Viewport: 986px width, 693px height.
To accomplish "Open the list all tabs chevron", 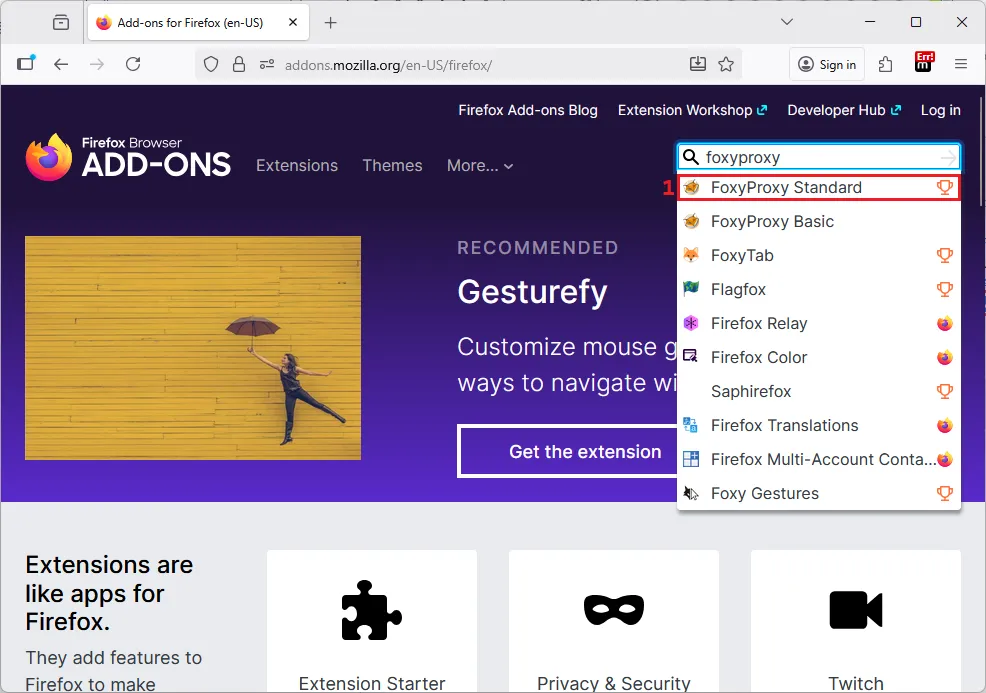I will tap(787, 22).
